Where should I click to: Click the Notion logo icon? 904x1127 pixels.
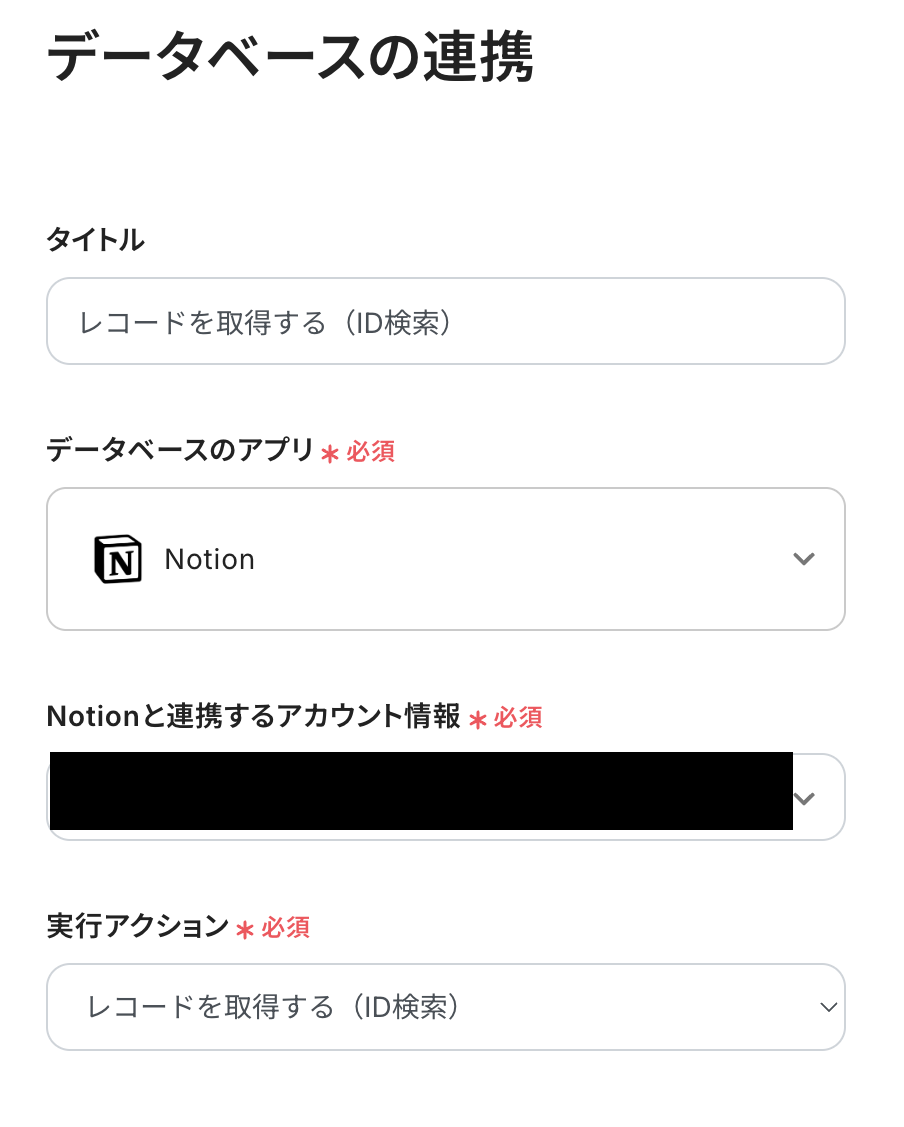click(118, 559)
